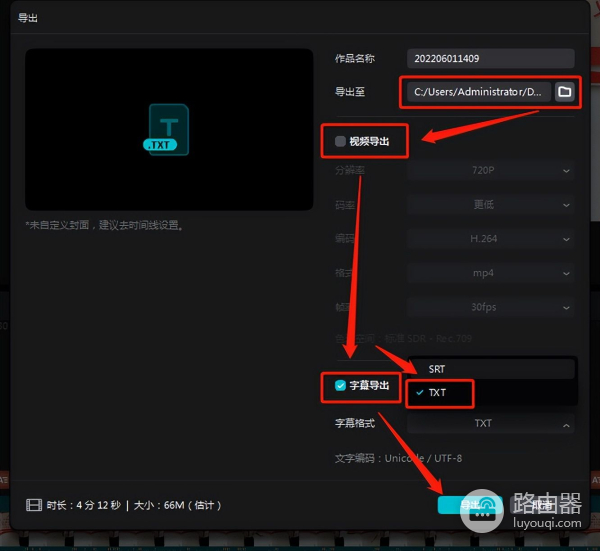Viewport: 600px width, 551px height.
Task: Open the 更低 bitrate dropdown
Action: click(491, 205)
